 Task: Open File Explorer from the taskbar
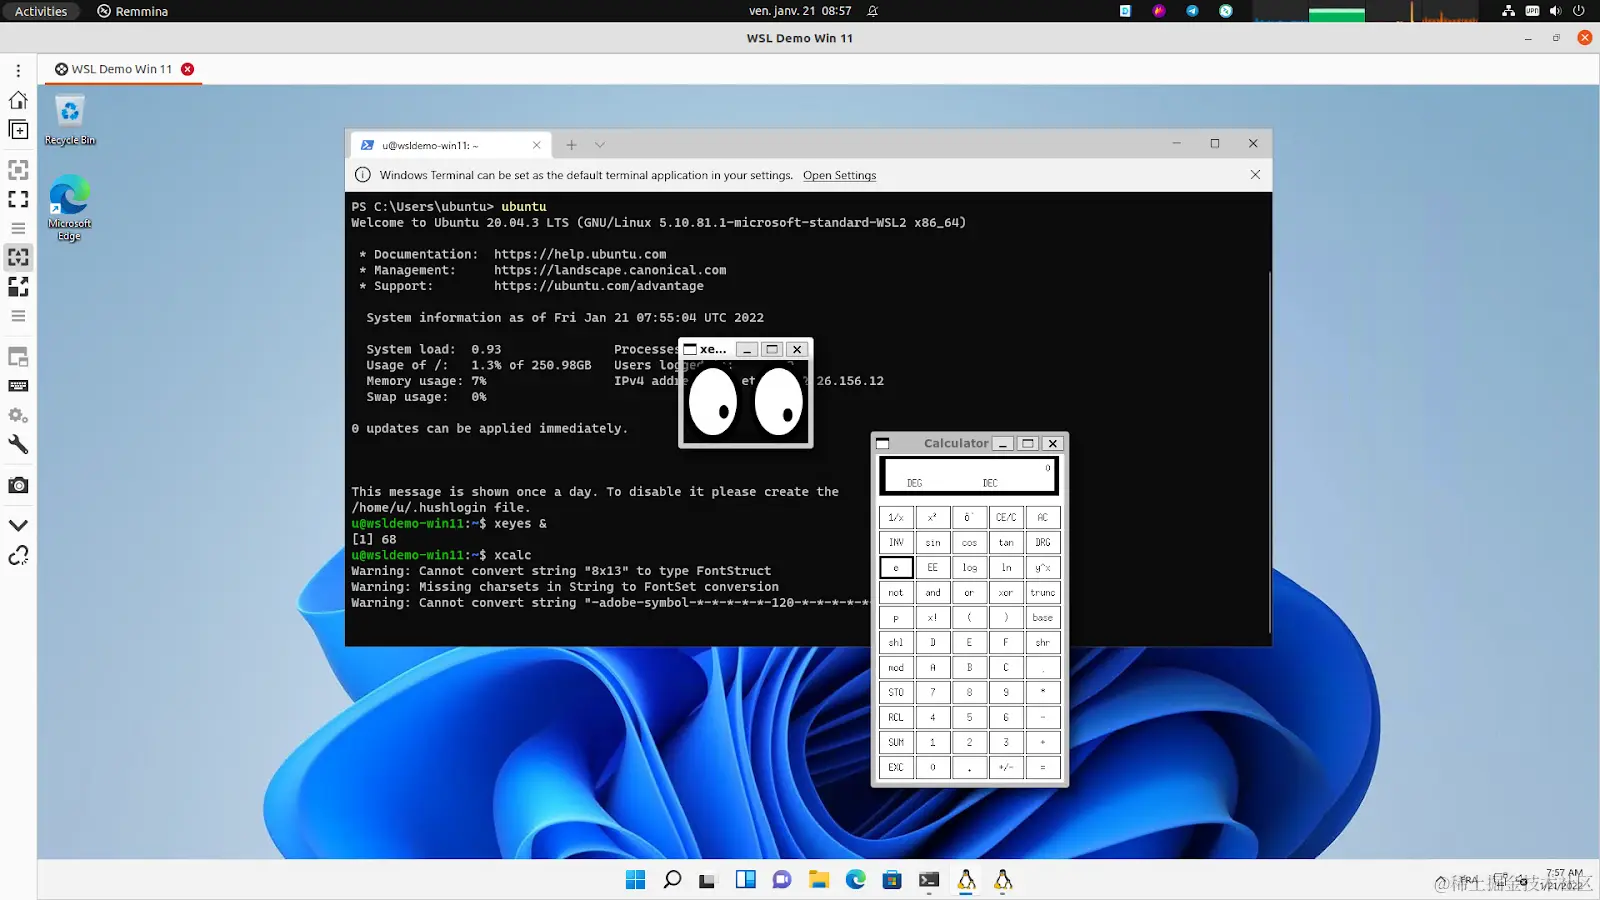[819, 880]
